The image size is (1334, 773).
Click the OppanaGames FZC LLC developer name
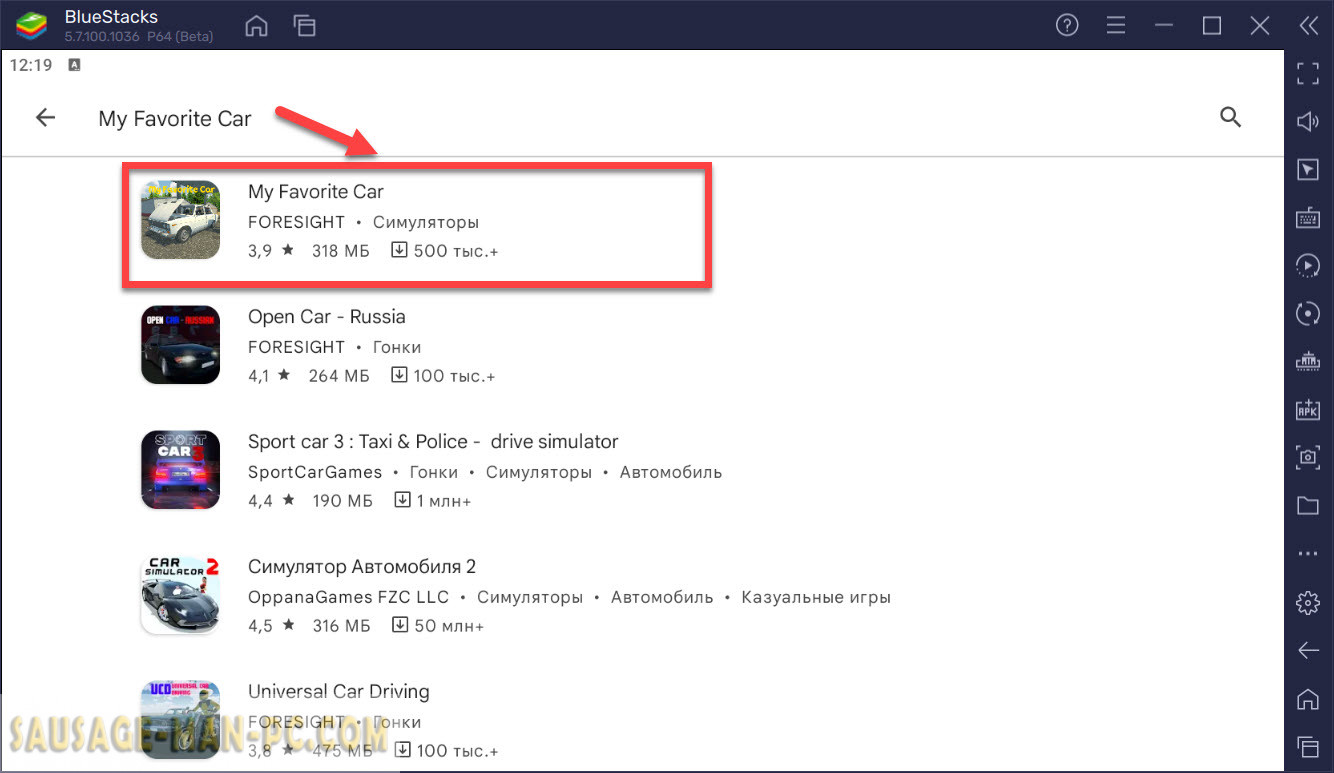(x=349, y=597)
